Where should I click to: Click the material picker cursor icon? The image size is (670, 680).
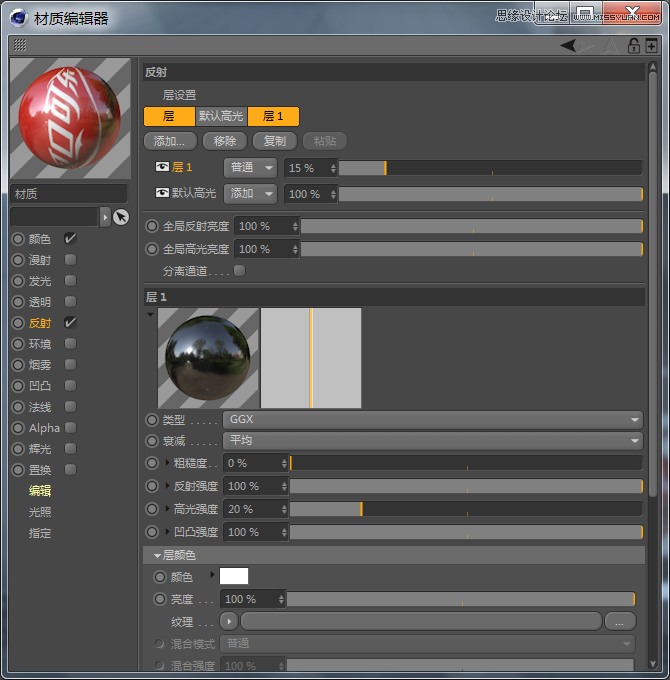click(x=121, y=217)
